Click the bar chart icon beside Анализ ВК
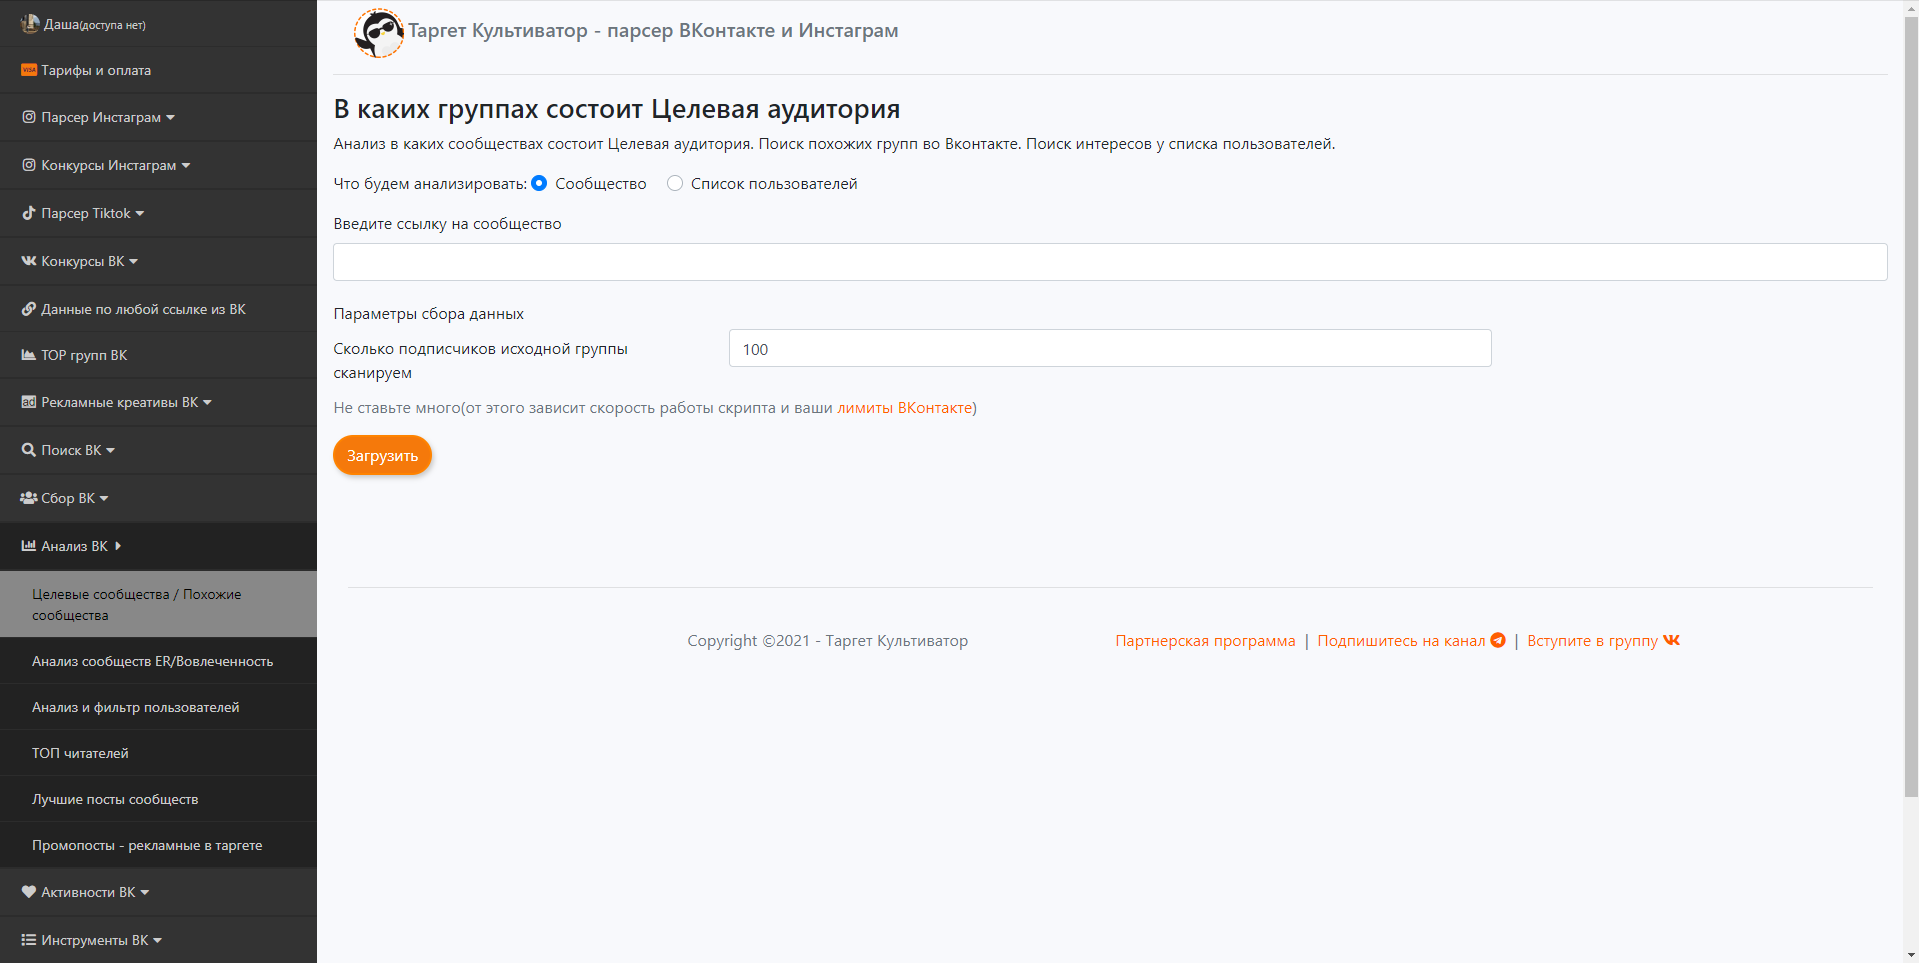The width and height of the screenshot is (1919, 963). pos(29,546)
